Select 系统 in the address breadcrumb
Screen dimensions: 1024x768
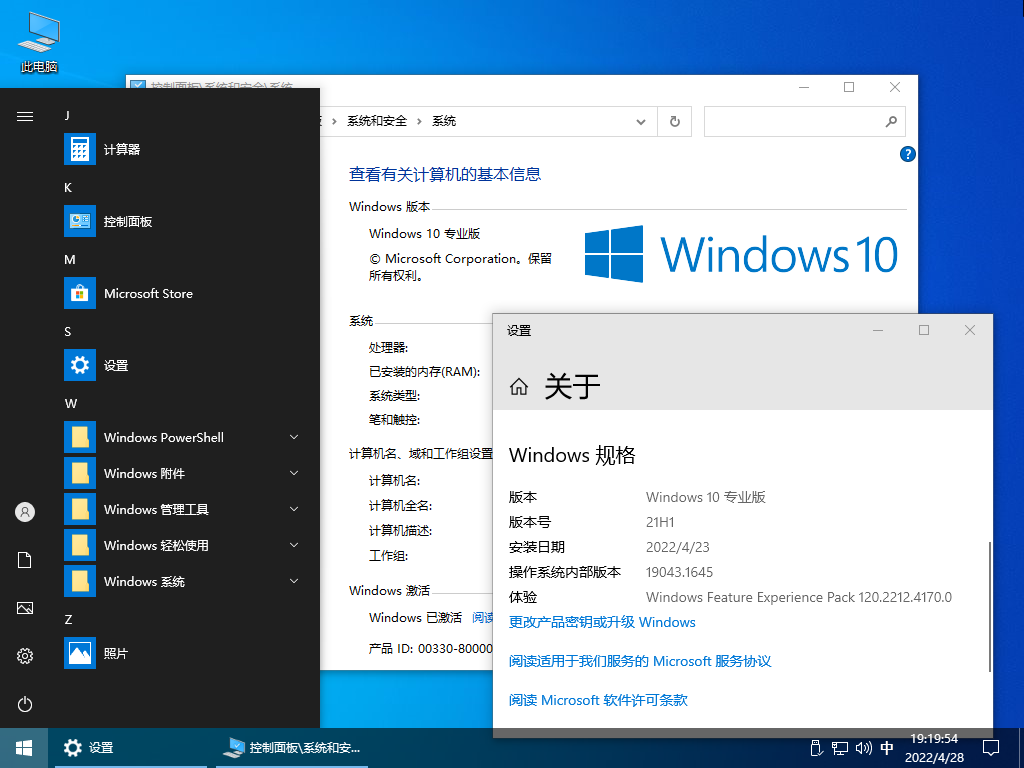(444, 121)
